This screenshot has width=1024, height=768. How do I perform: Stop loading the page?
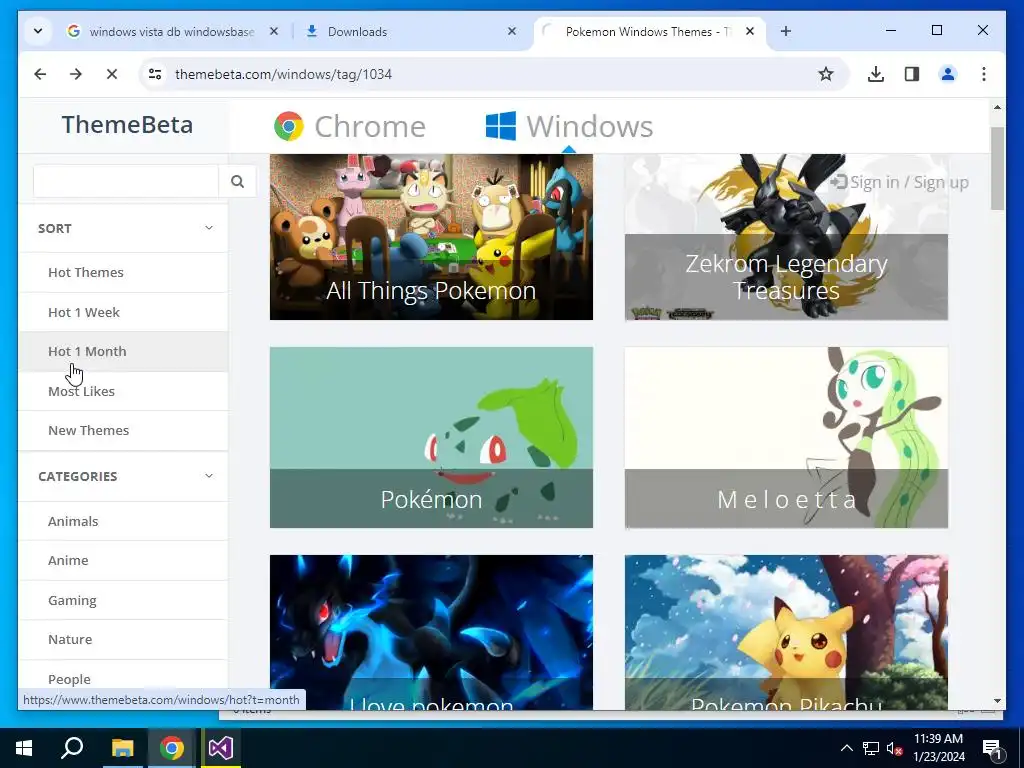(112, 74)
